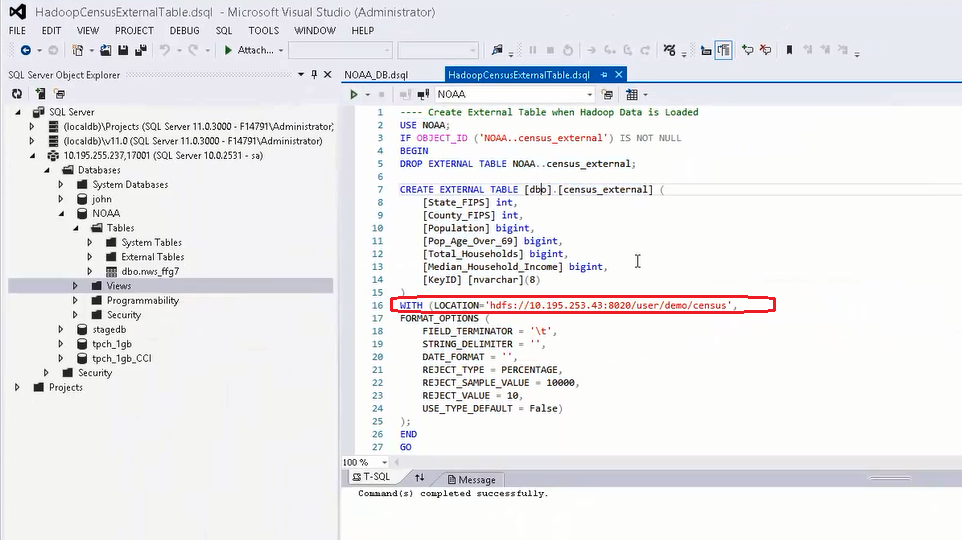Open the Results As Grid dropdown arrow
This screenshot has width=962, height=540.
[x=645, y=94]
